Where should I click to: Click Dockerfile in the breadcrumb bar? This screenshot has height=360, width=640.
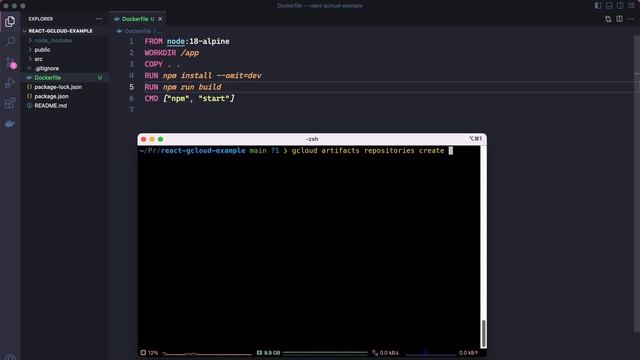138,31
